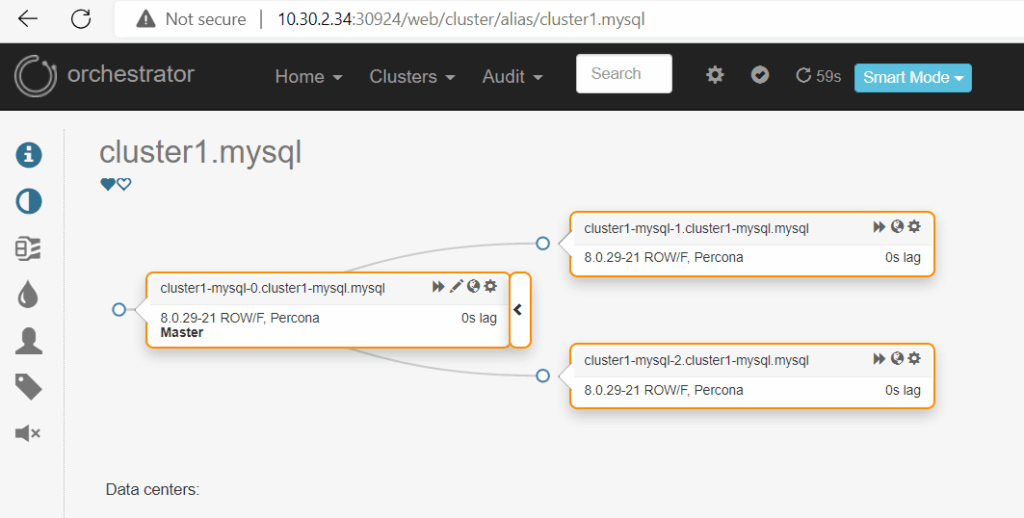Open the gear settings on cluster1-mysql-2 node
This screenshot has height=518, width=1024.
click(914, 358)
